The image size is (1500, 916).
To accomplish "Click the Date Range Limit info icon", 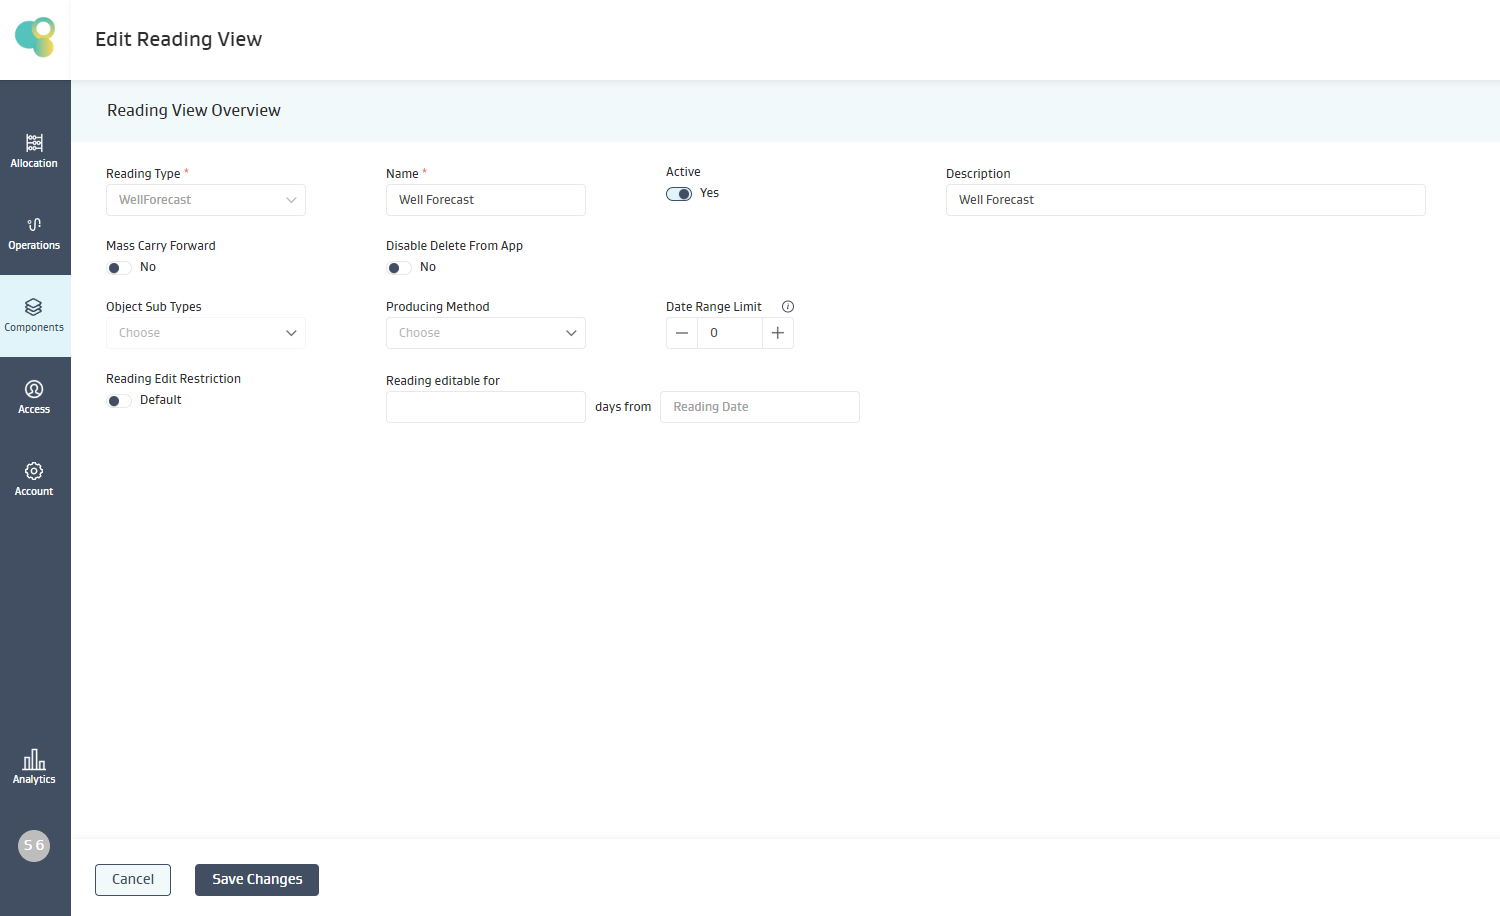I will tap(788, 307).
